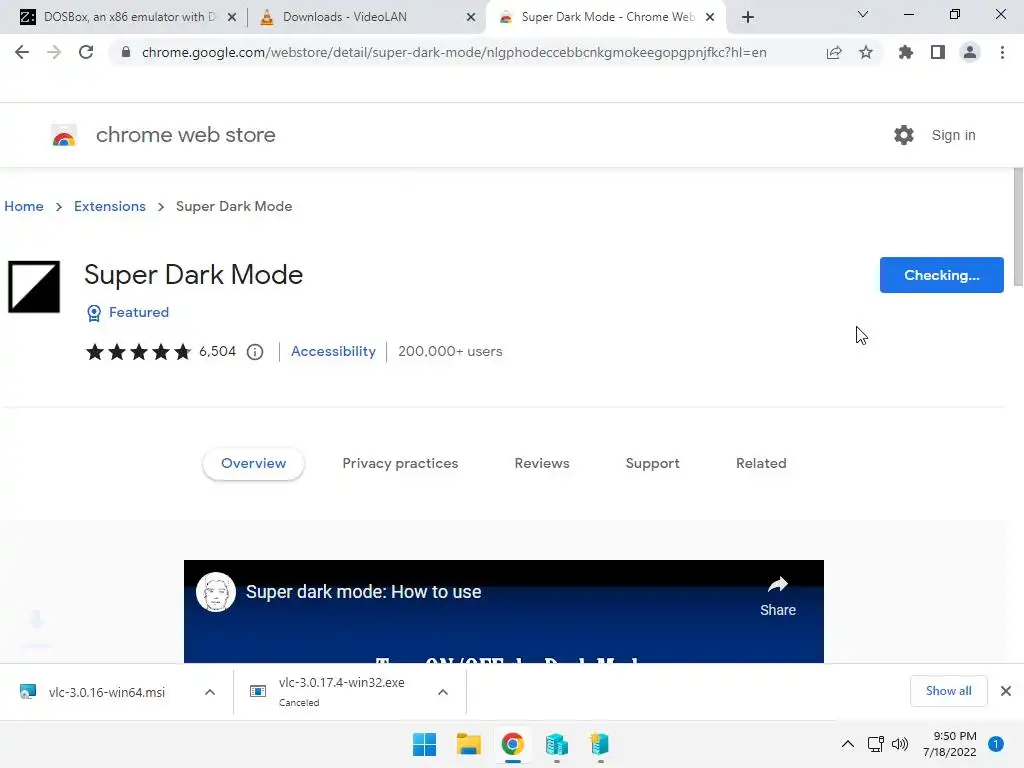Open a new browser tab
The image size is (1024, 768).
click(748, 18)
